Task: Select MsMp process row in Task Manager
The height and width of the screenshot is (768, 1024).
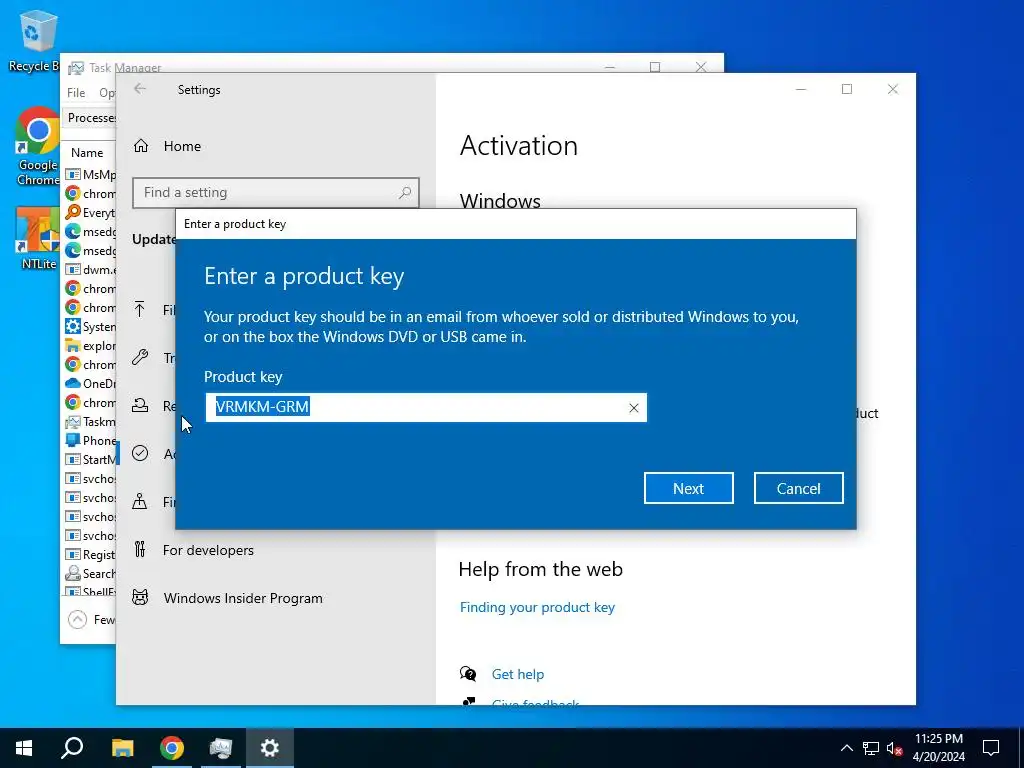Action: coord(90,174)
